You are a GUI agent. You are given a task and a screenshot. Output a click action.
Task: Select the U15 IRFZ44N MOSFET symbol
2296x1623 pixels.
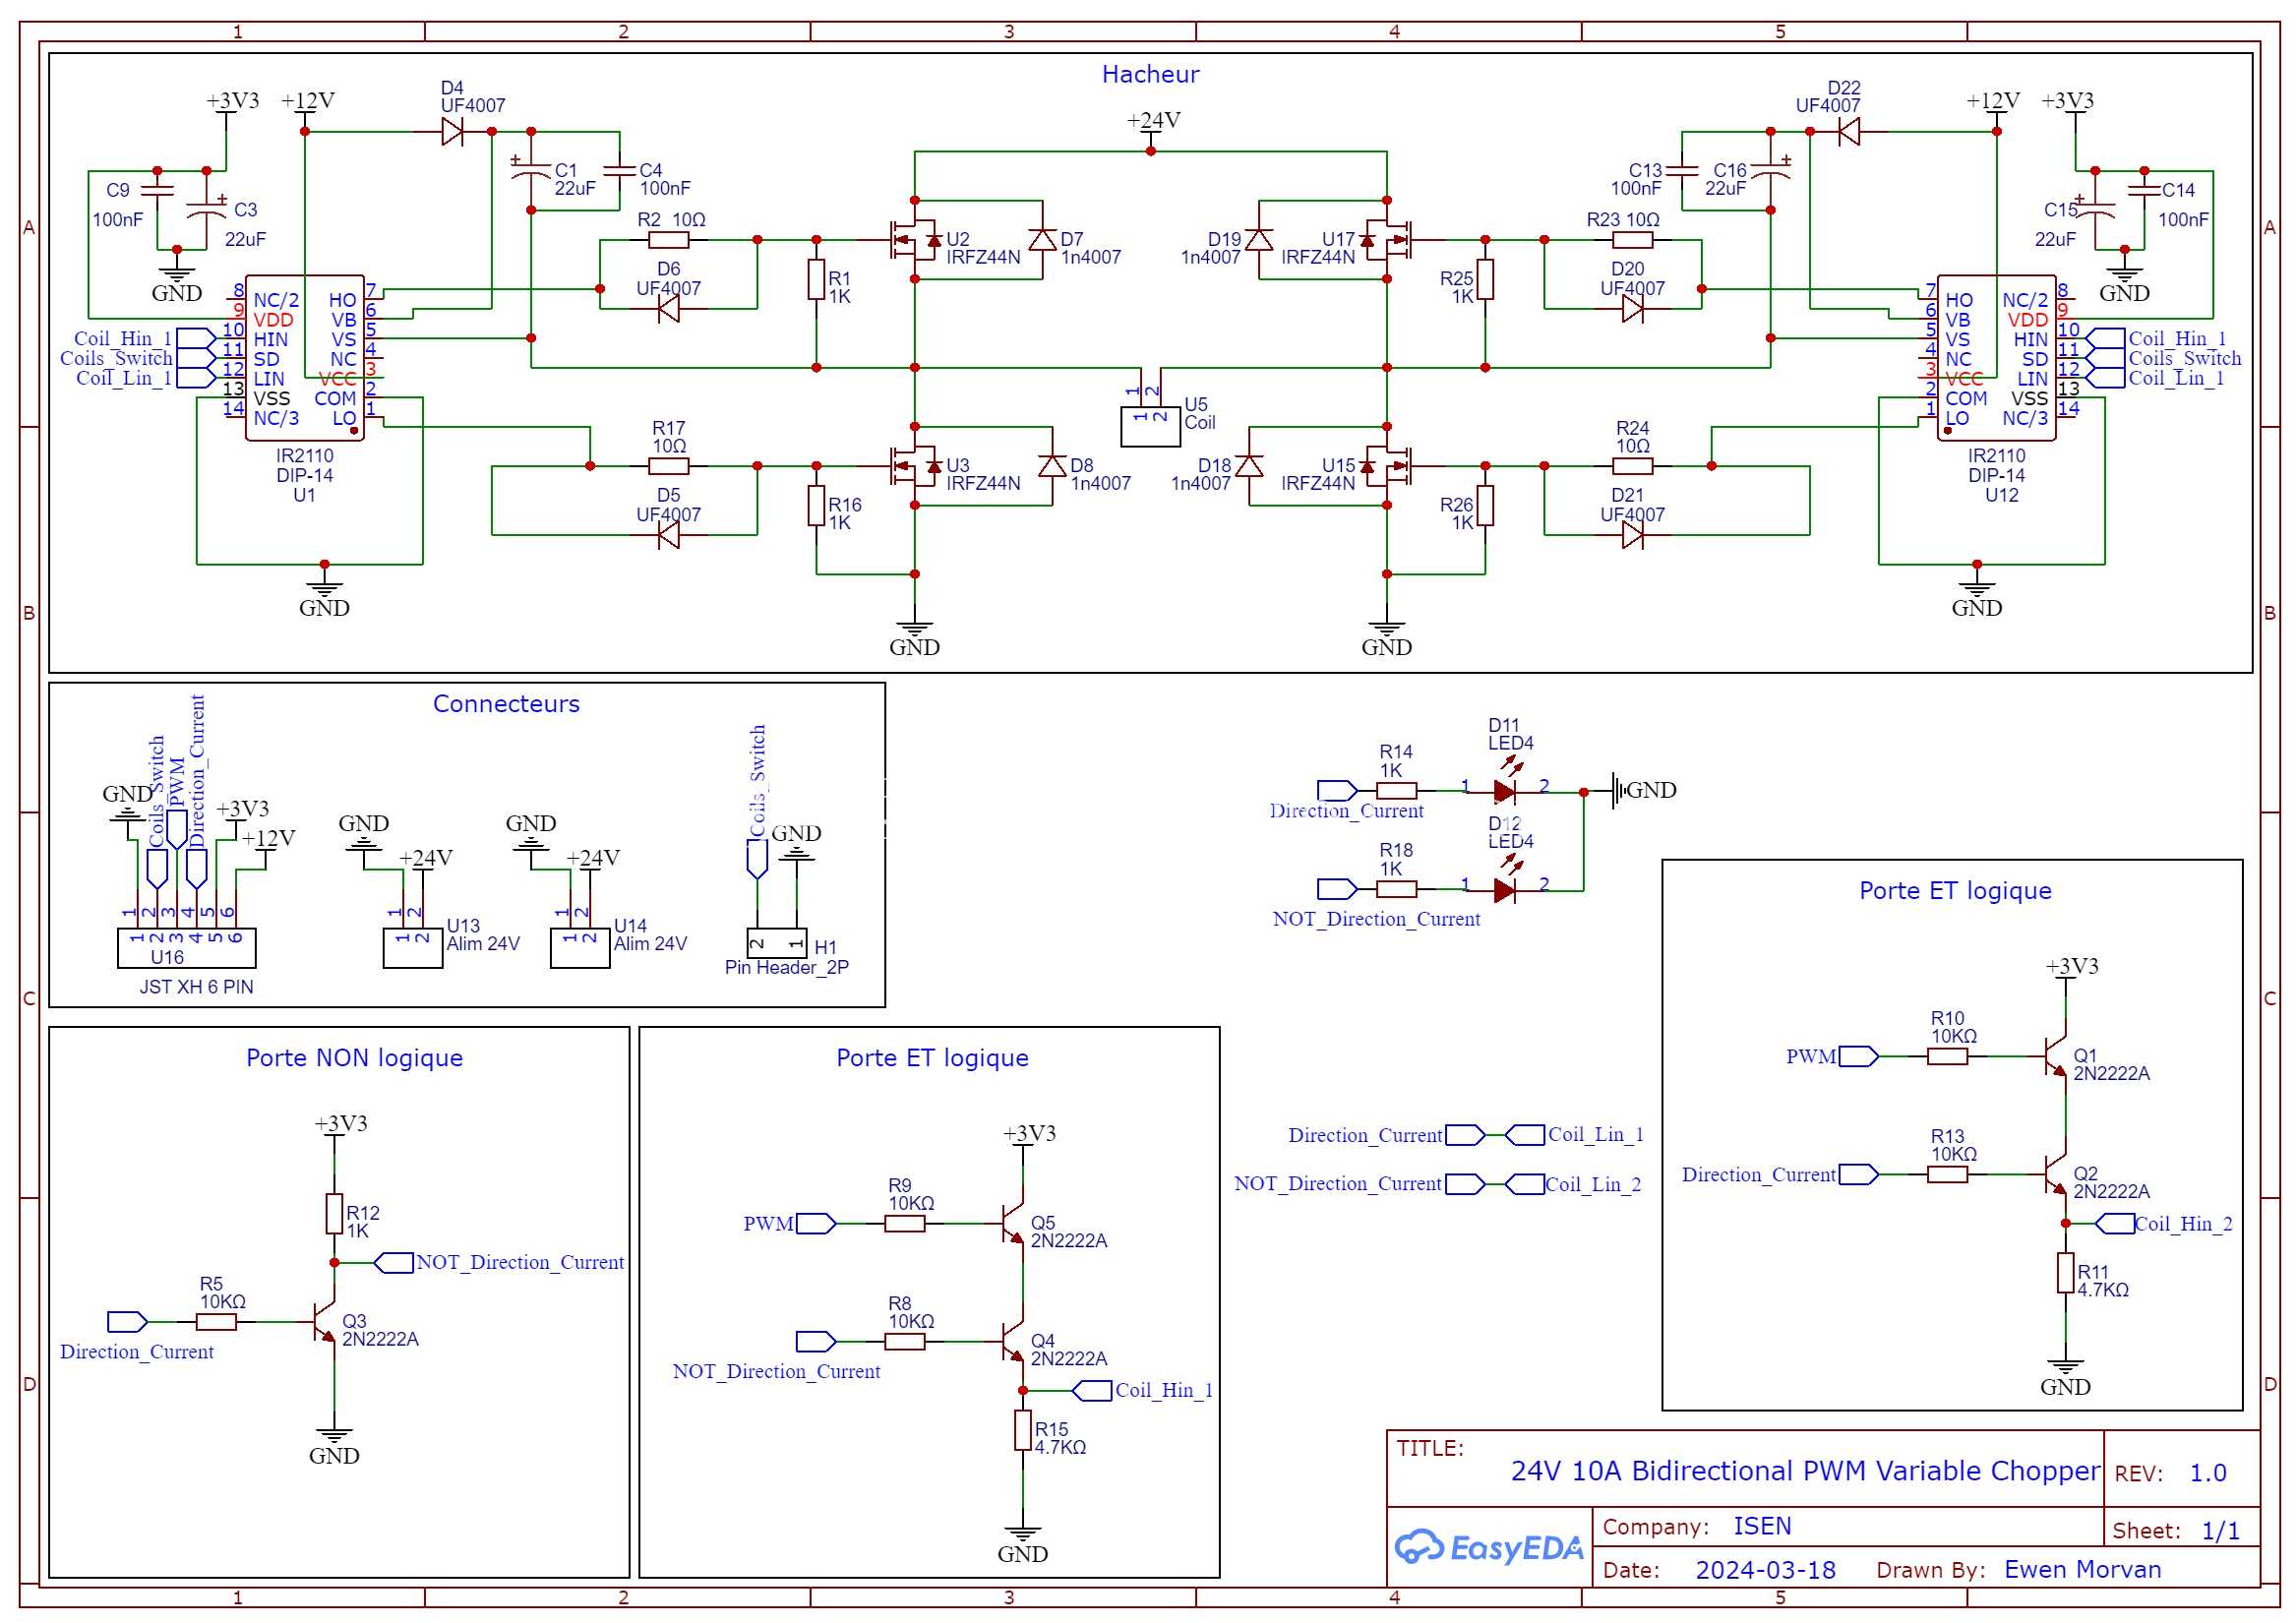[1386, 466]
